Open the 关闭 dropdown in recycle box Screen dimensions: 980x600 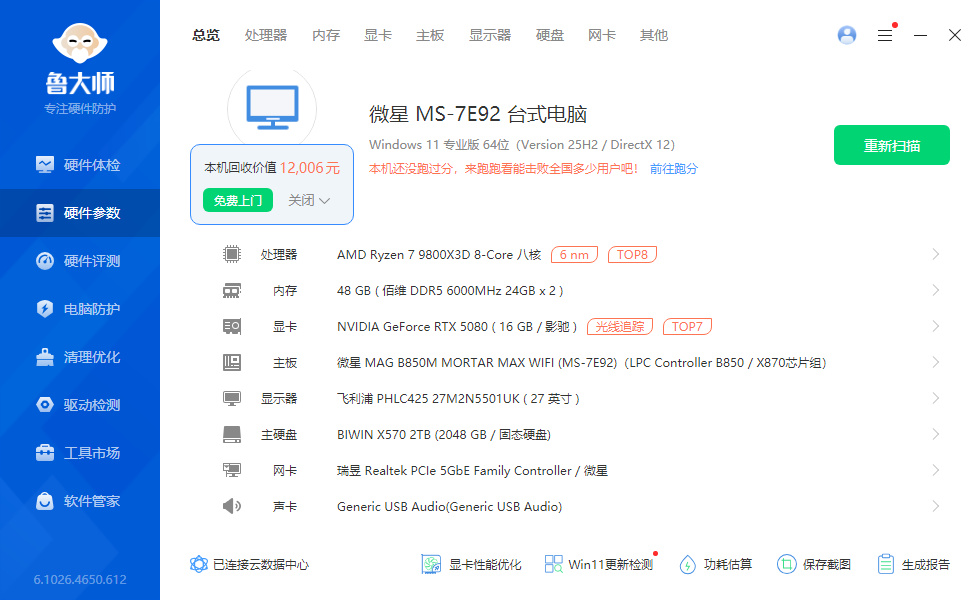(309, 200)
